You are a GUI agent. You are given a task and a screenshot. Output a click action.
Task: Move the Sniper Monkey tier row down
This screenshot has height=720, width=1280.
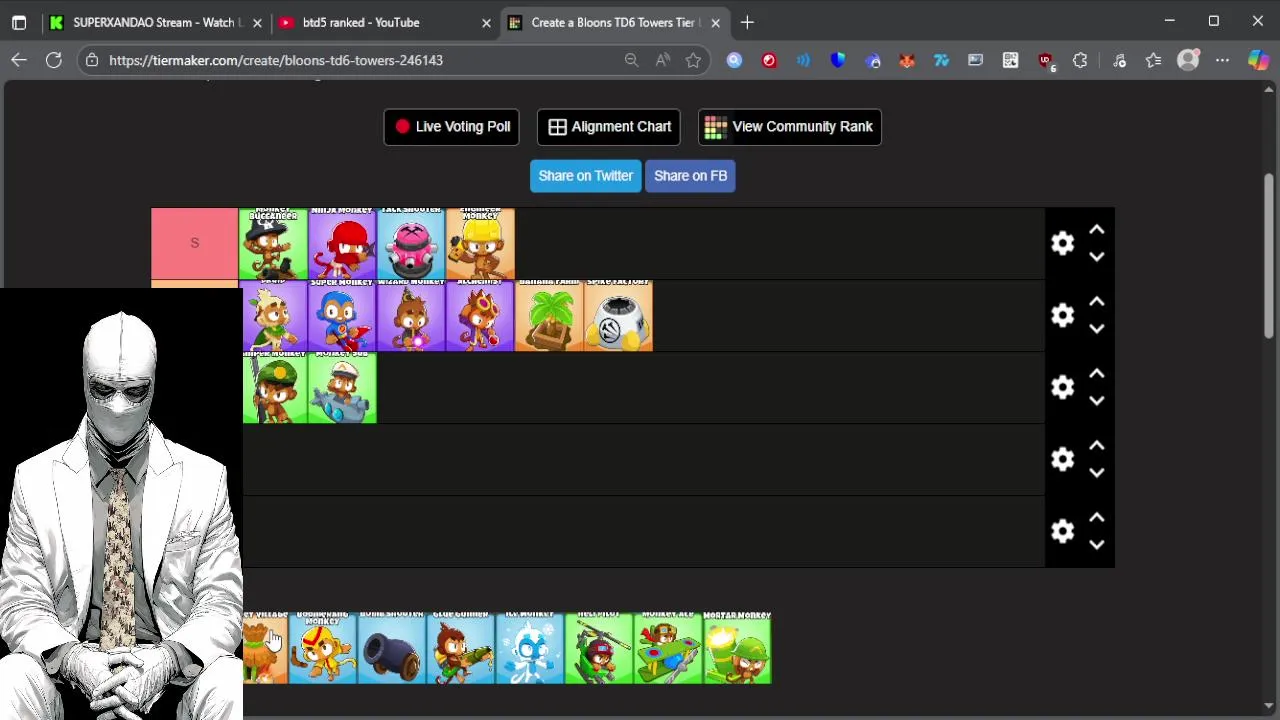click(x=1096, y=401)
